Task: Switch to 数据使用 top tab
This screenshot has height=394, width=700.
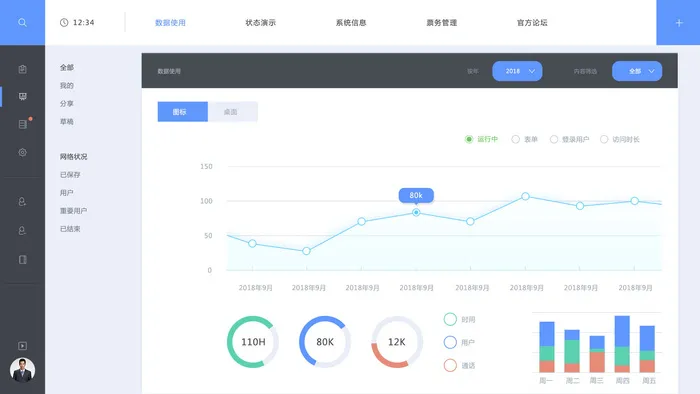Action: (170, 23)
